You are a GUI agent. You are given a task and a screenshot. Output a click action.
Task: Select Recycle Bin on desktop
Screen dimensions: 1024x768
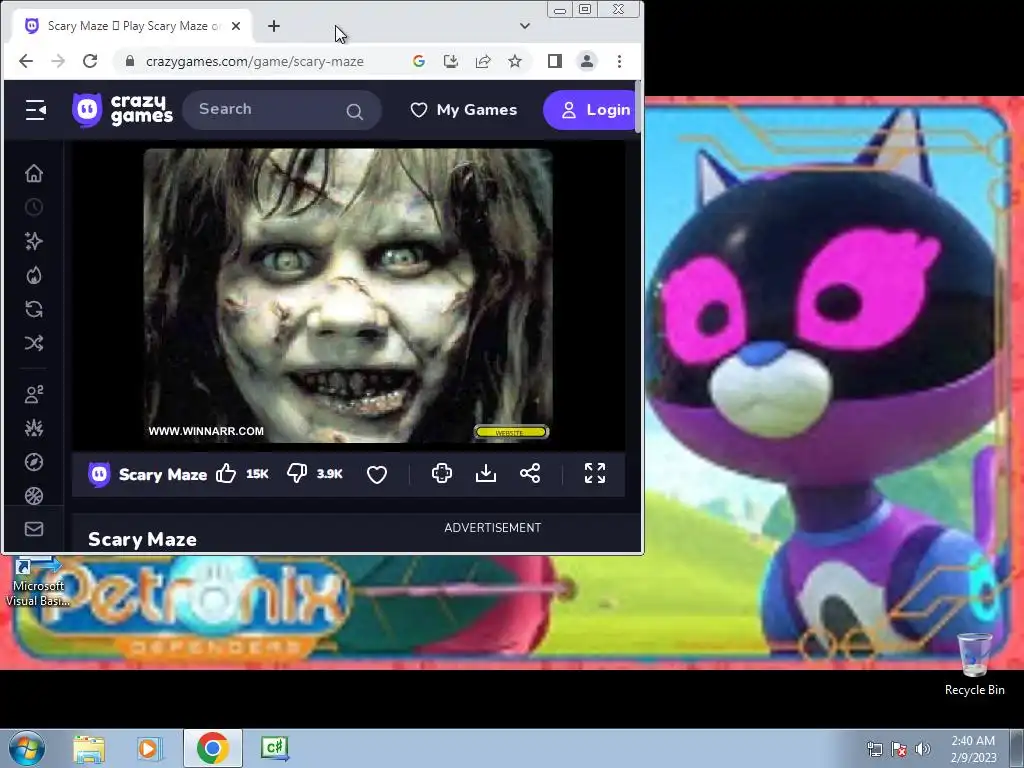[974, 664]
